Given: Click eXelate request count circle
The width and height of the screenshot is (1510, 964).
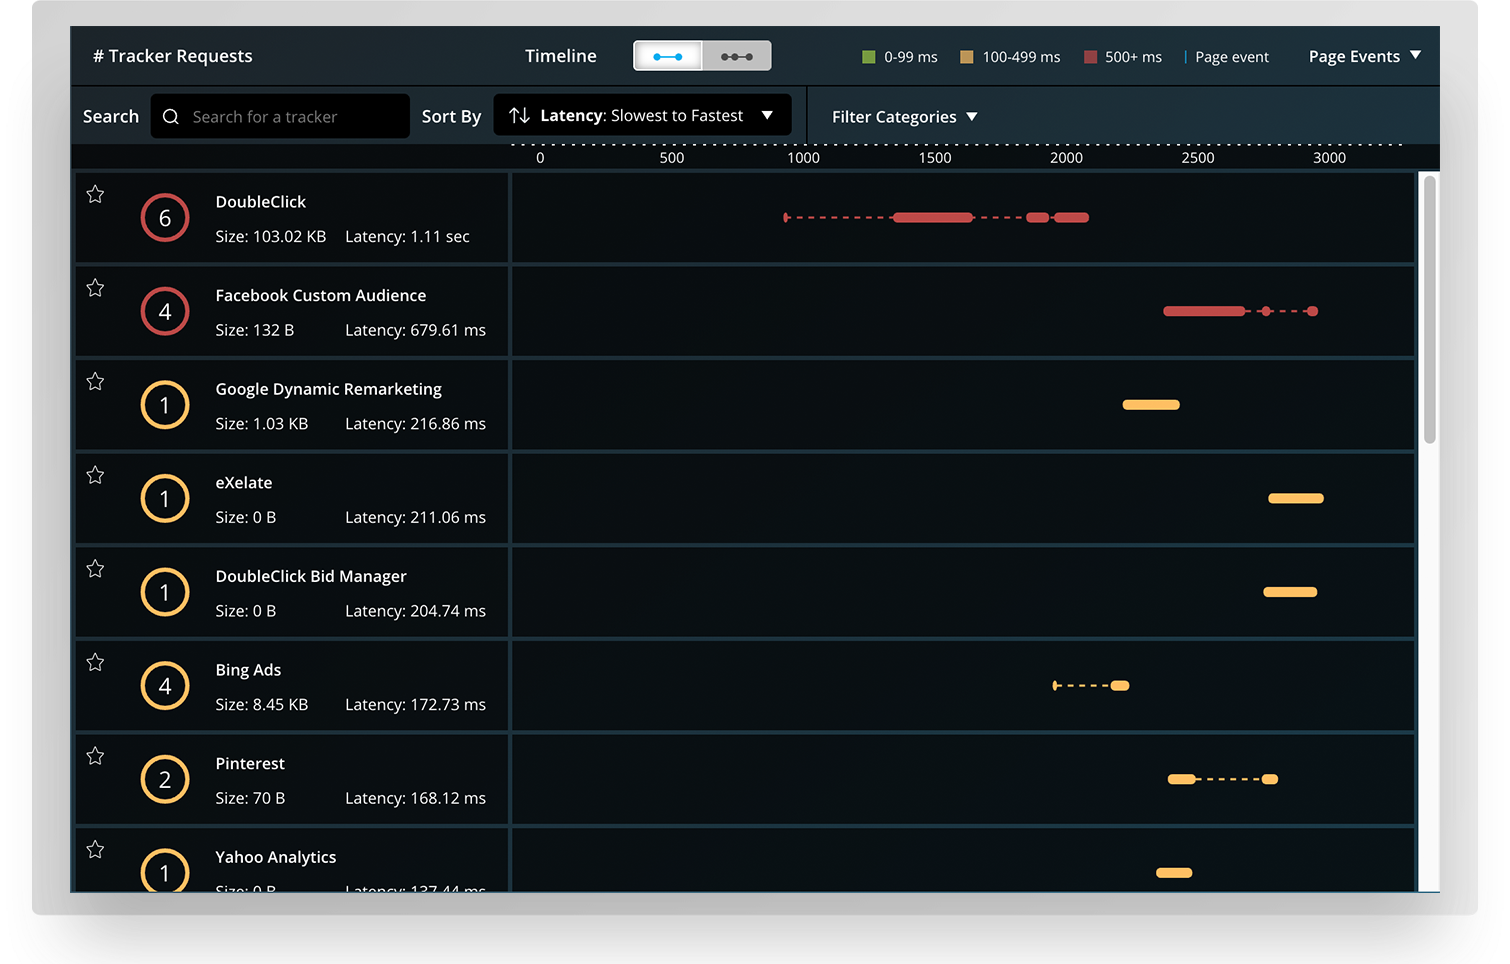Looking at the screenshot, I should pyautogui.click(x=165, y=499).
